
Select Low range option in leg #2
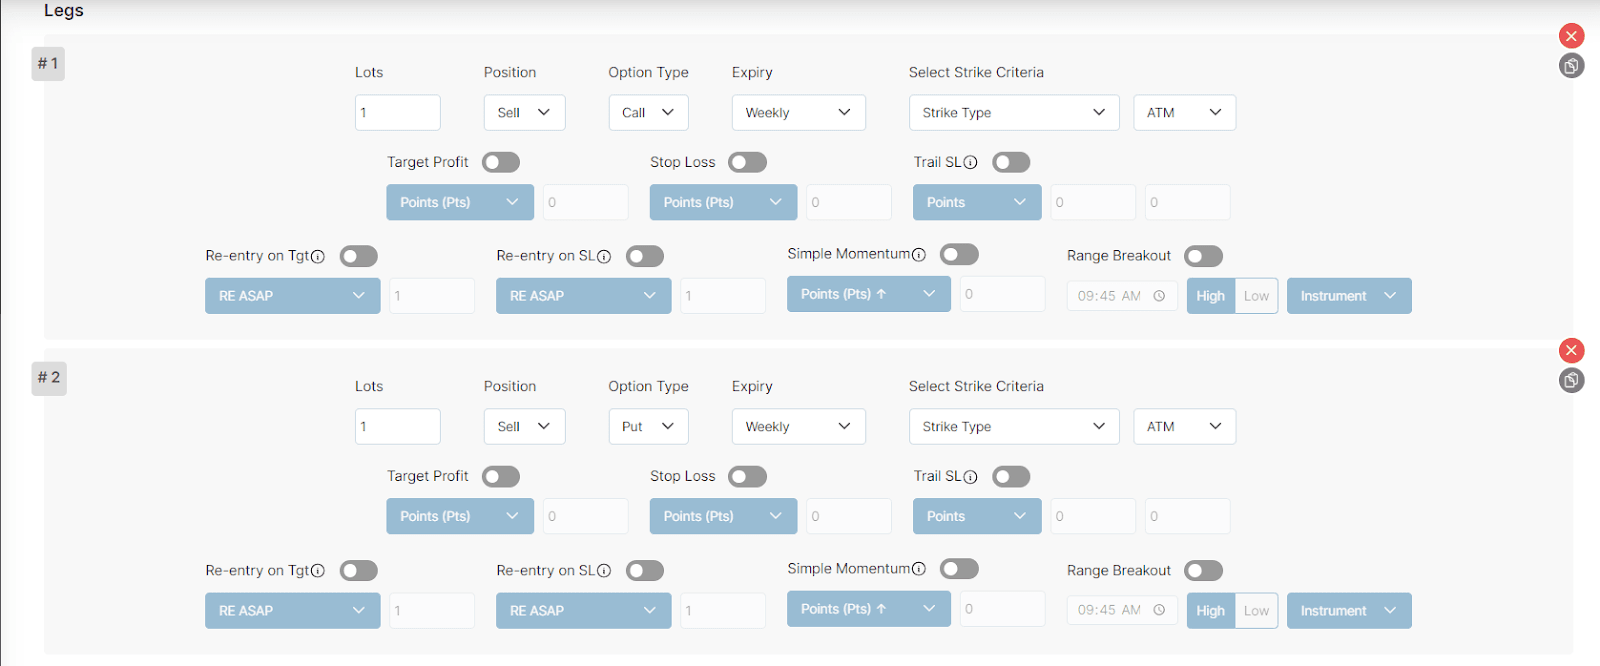(x=1256, y=611)
